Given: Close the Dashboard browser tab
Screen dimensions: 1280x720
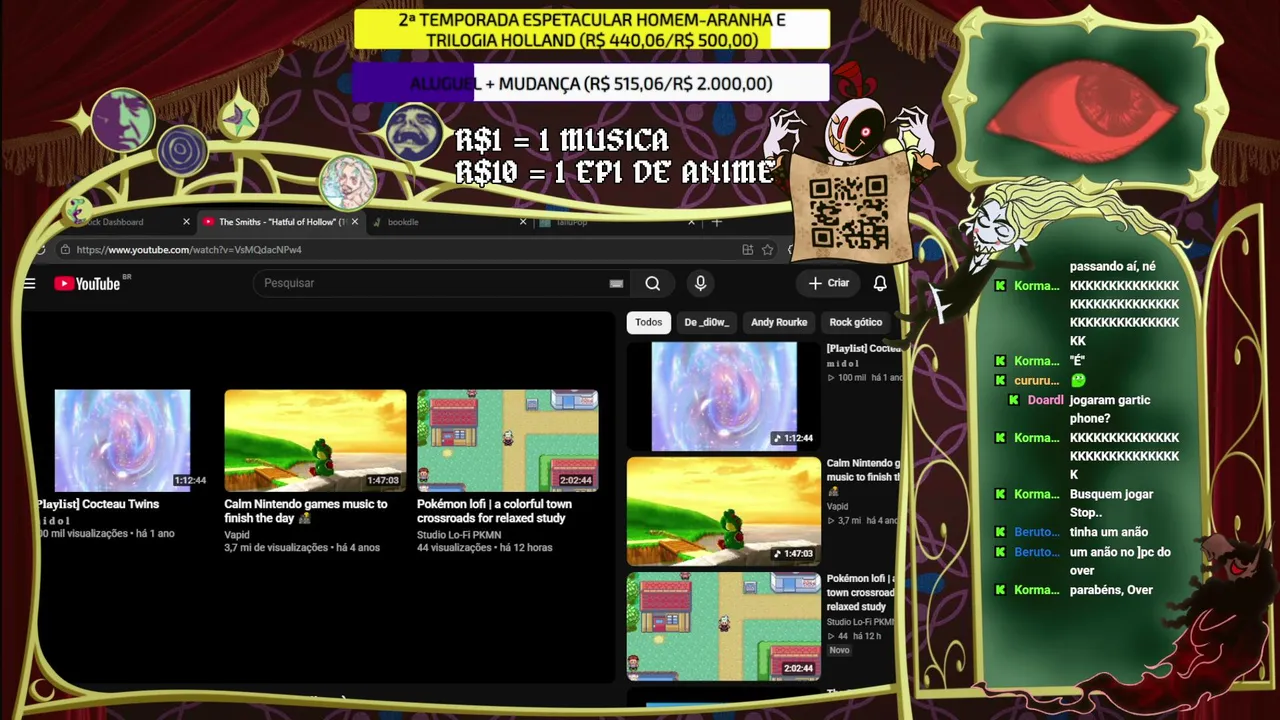Looking at the screenshot, I should pyautogui.click(x=186, y=222).
